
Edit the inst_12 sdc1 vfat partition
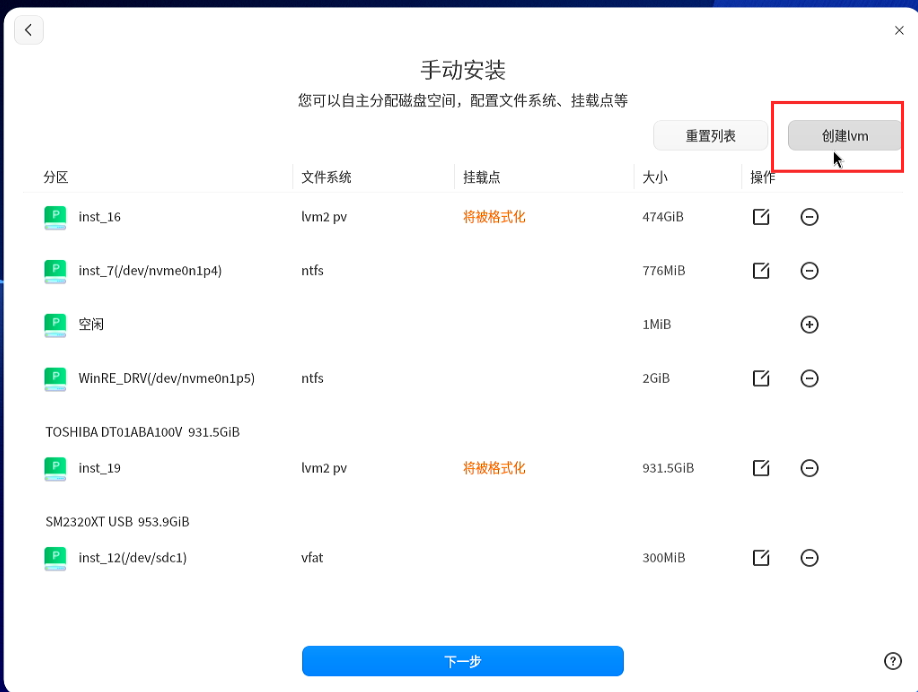pyautogui.click(x=761, y=557)
